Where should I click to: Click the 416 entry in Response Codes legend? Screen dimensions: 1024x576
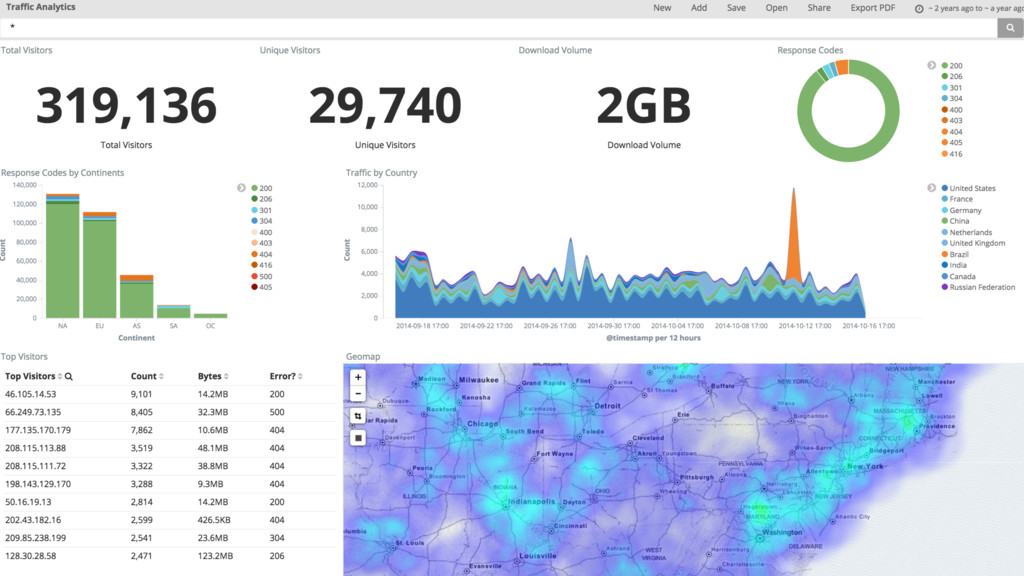952,153
